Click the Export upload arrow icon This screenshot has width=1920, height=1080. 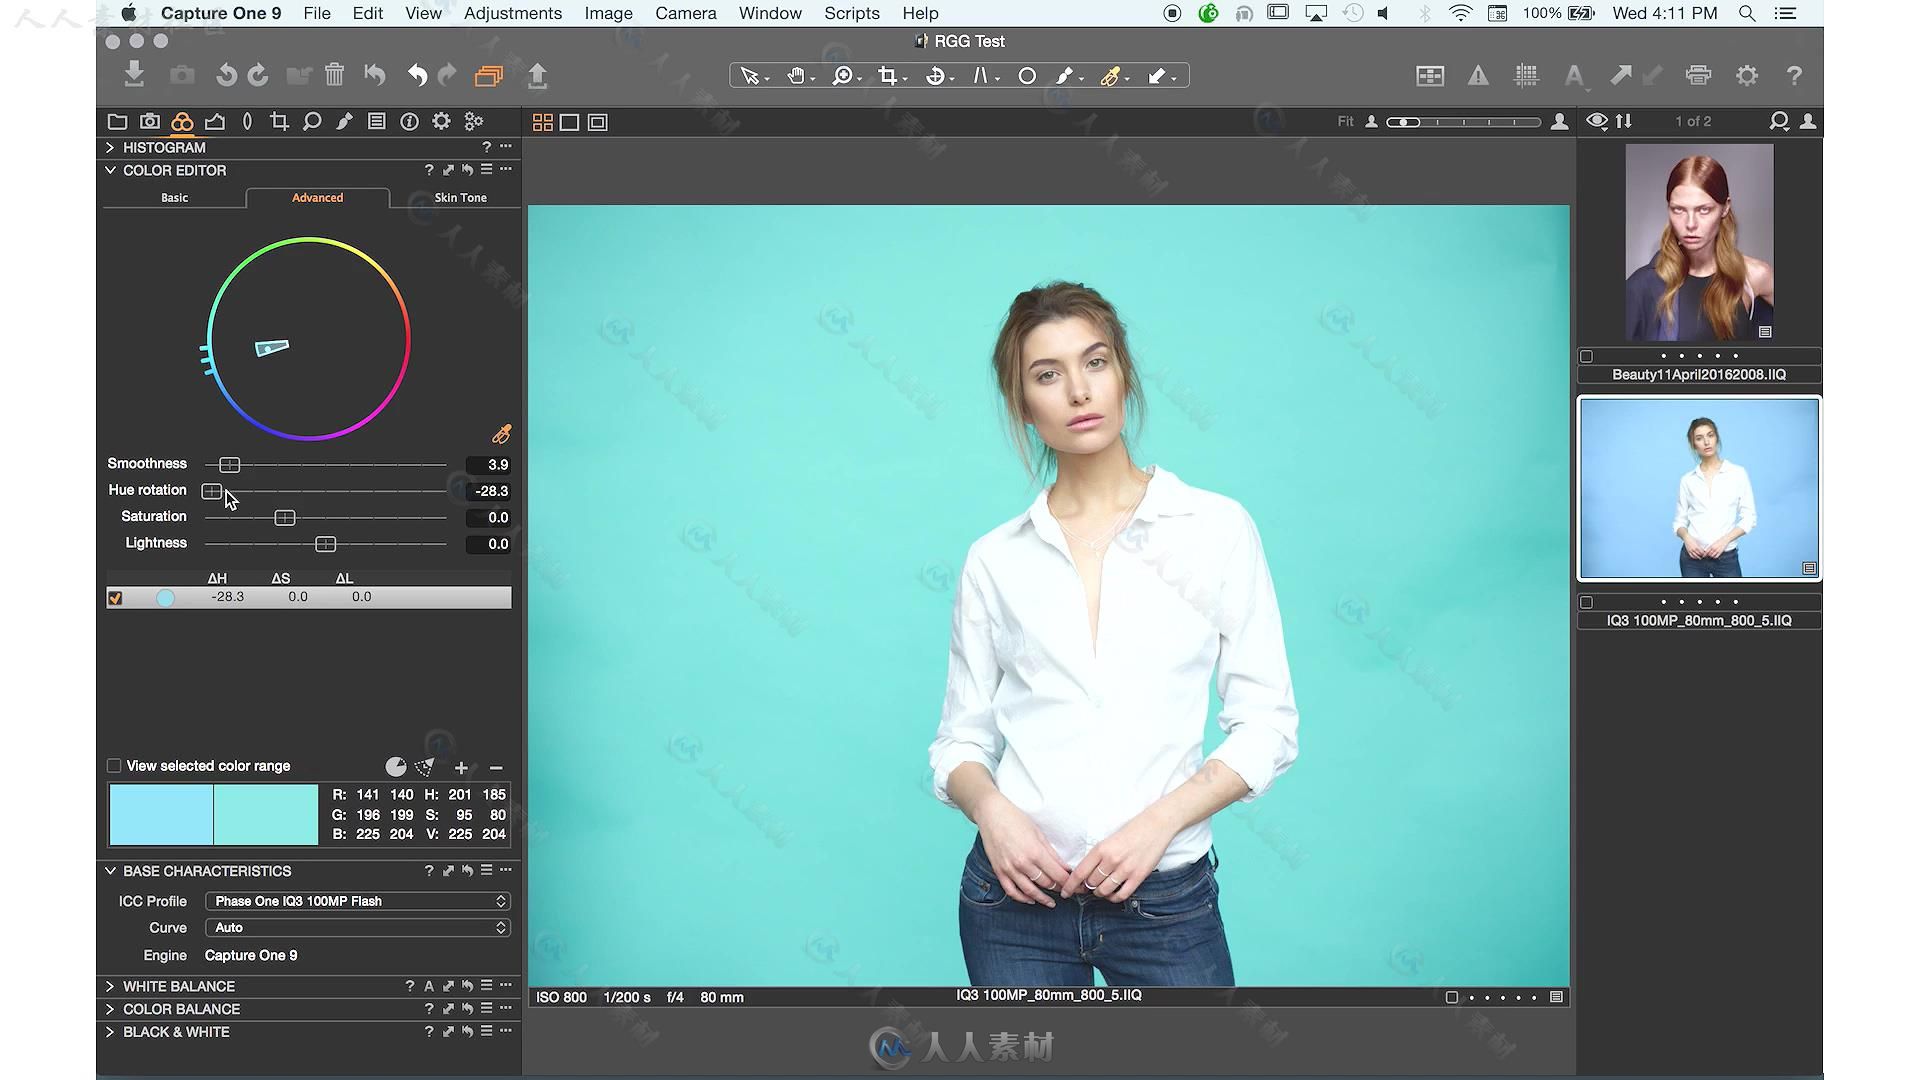(x=537, y=75)
